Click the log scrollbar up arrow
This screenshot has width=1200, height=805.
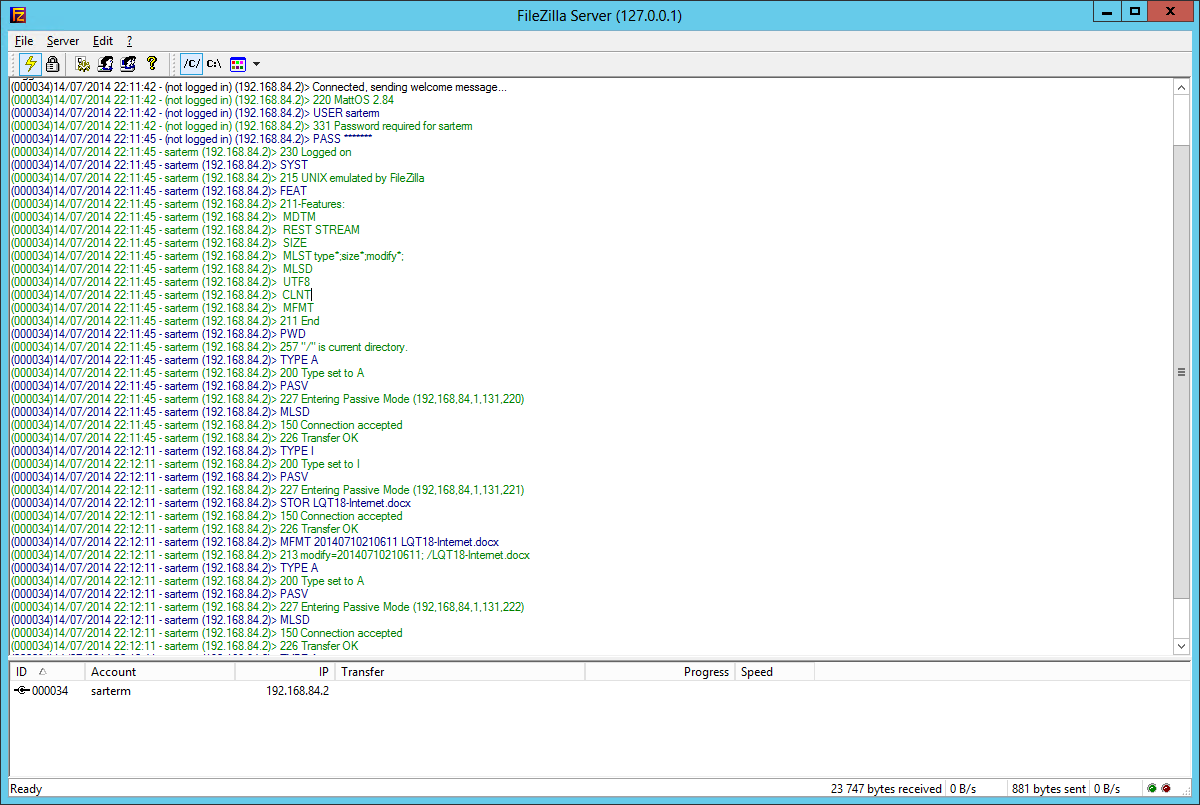[1181, 87]
